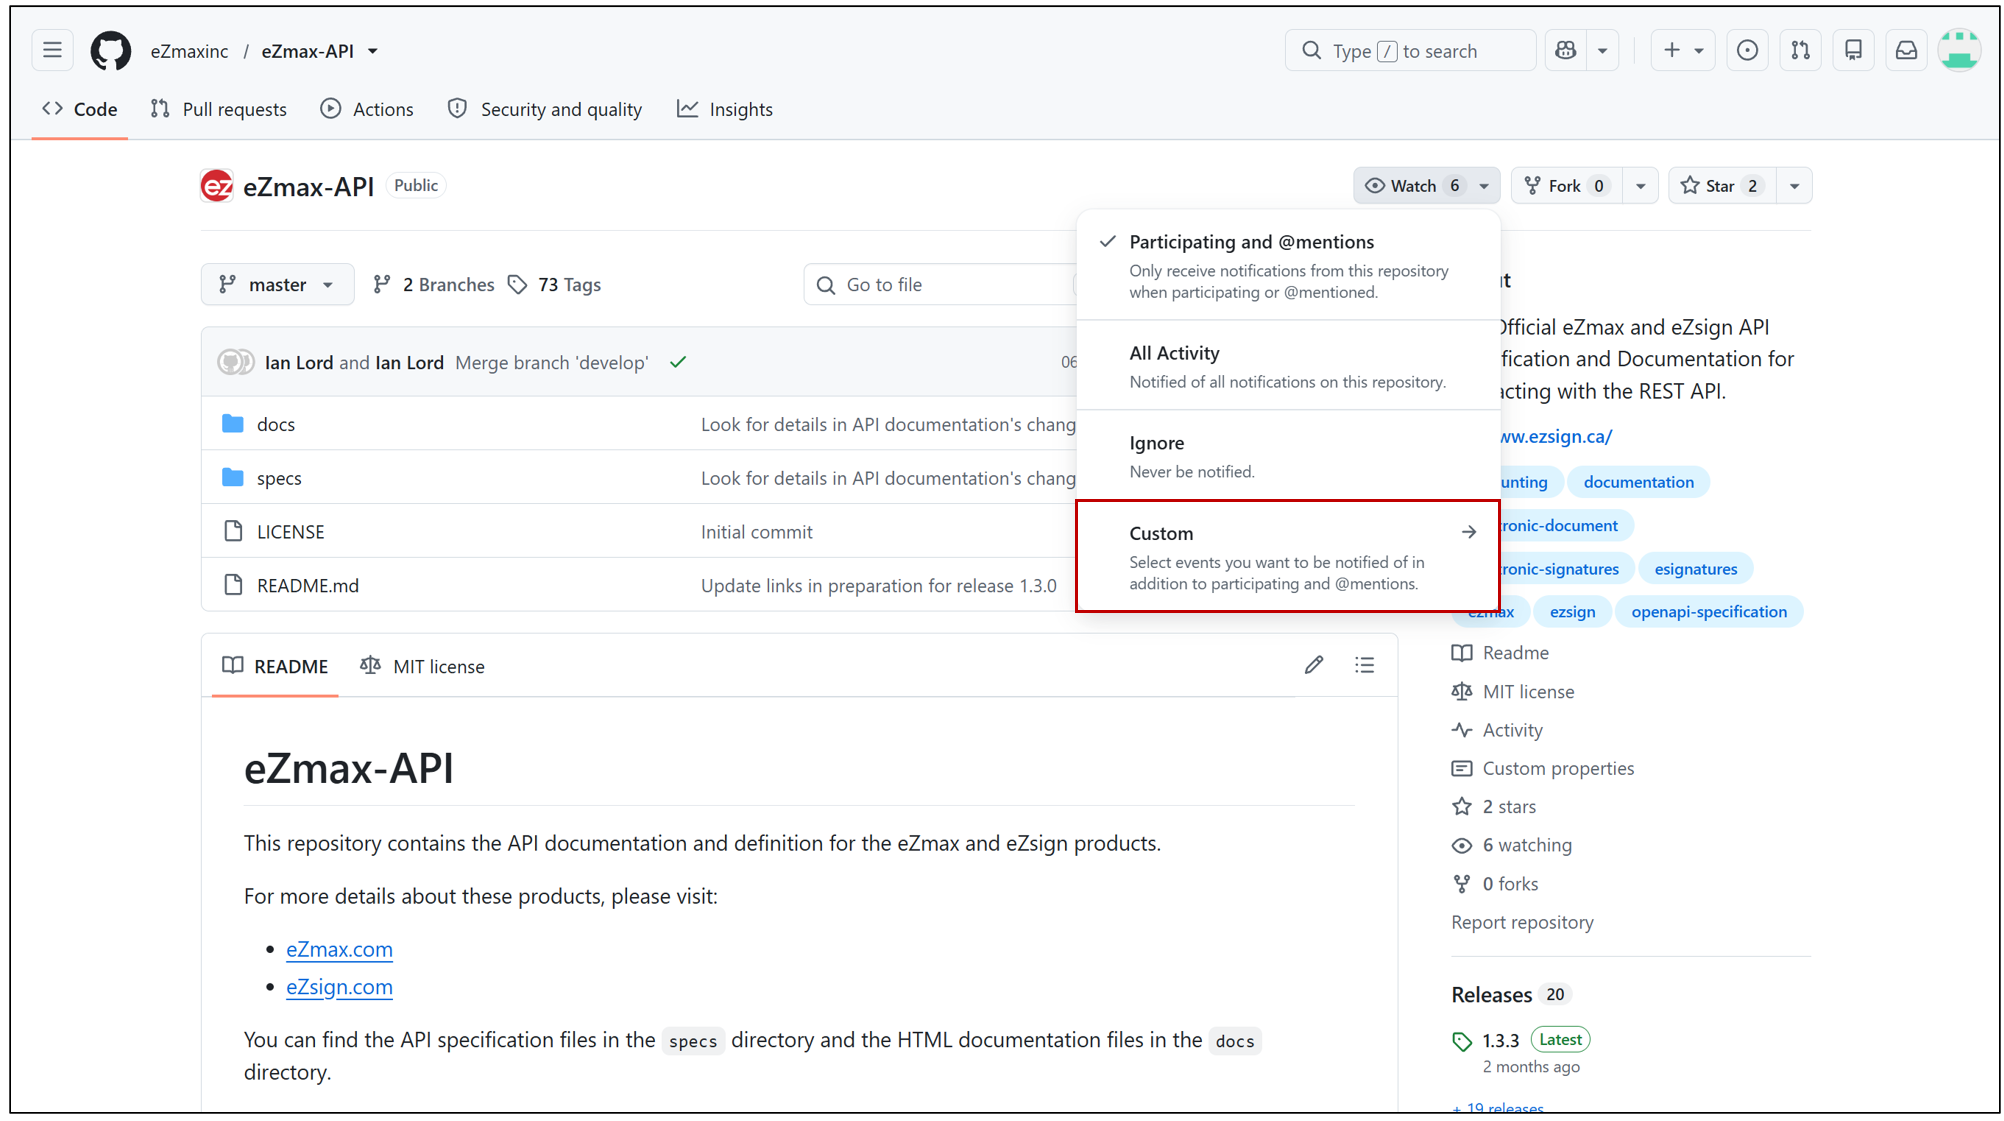Open the README outline list icon
Screen dimensions: 2004x1121
click(1365, 665)
